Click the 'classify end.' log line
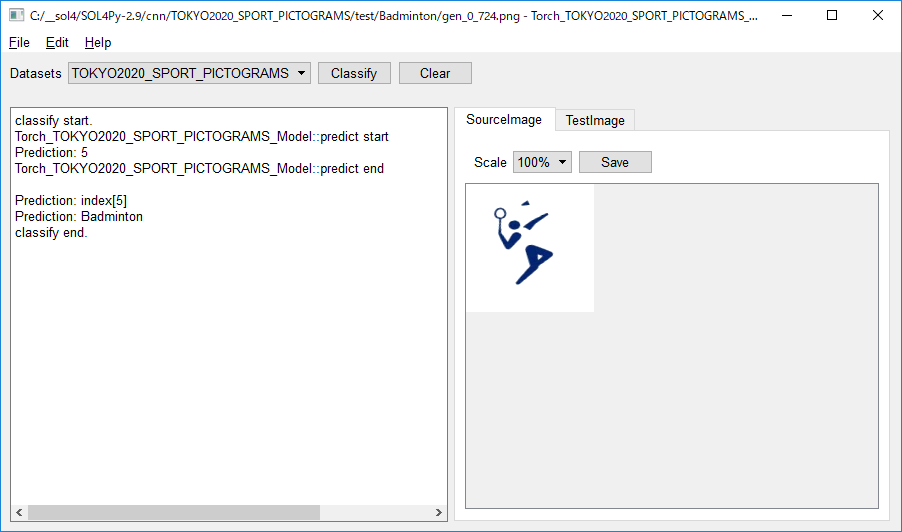Screen dimensions: 902x532 tap(51, 232)
